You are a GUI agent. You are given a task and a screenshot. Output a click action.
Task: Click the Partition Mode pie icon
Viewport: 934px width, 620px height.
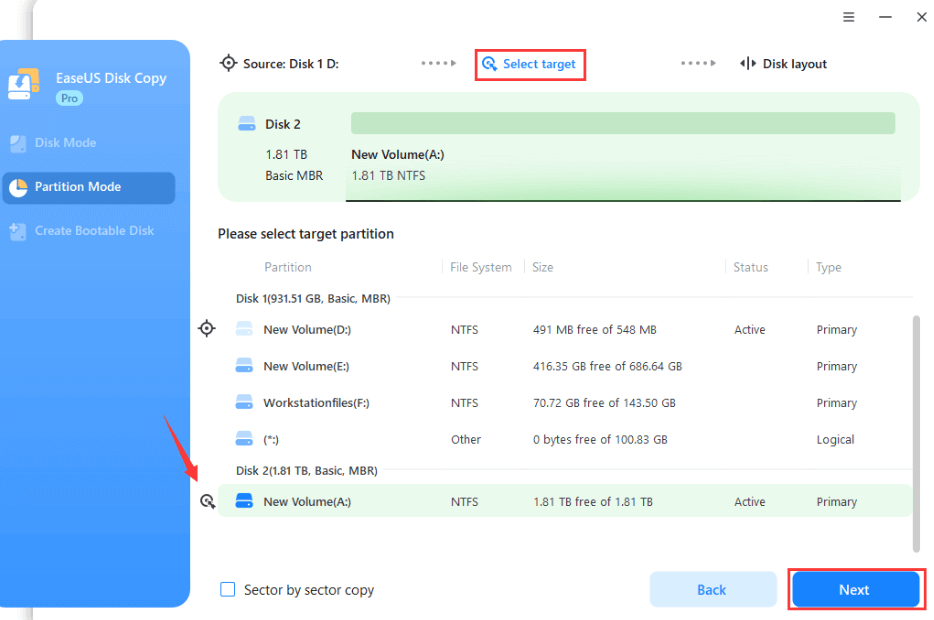tap(18, 188)
